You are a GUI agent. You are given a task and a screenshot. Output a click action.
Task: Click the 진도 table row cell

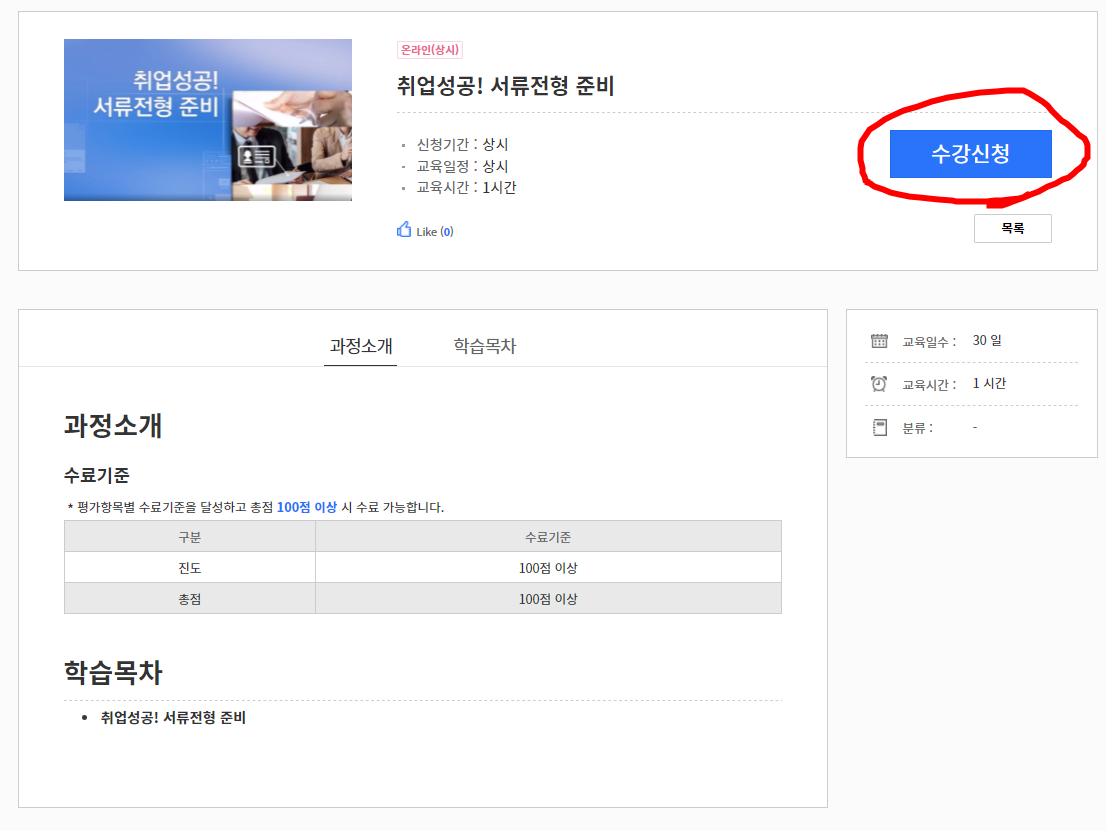click(190, 568)
